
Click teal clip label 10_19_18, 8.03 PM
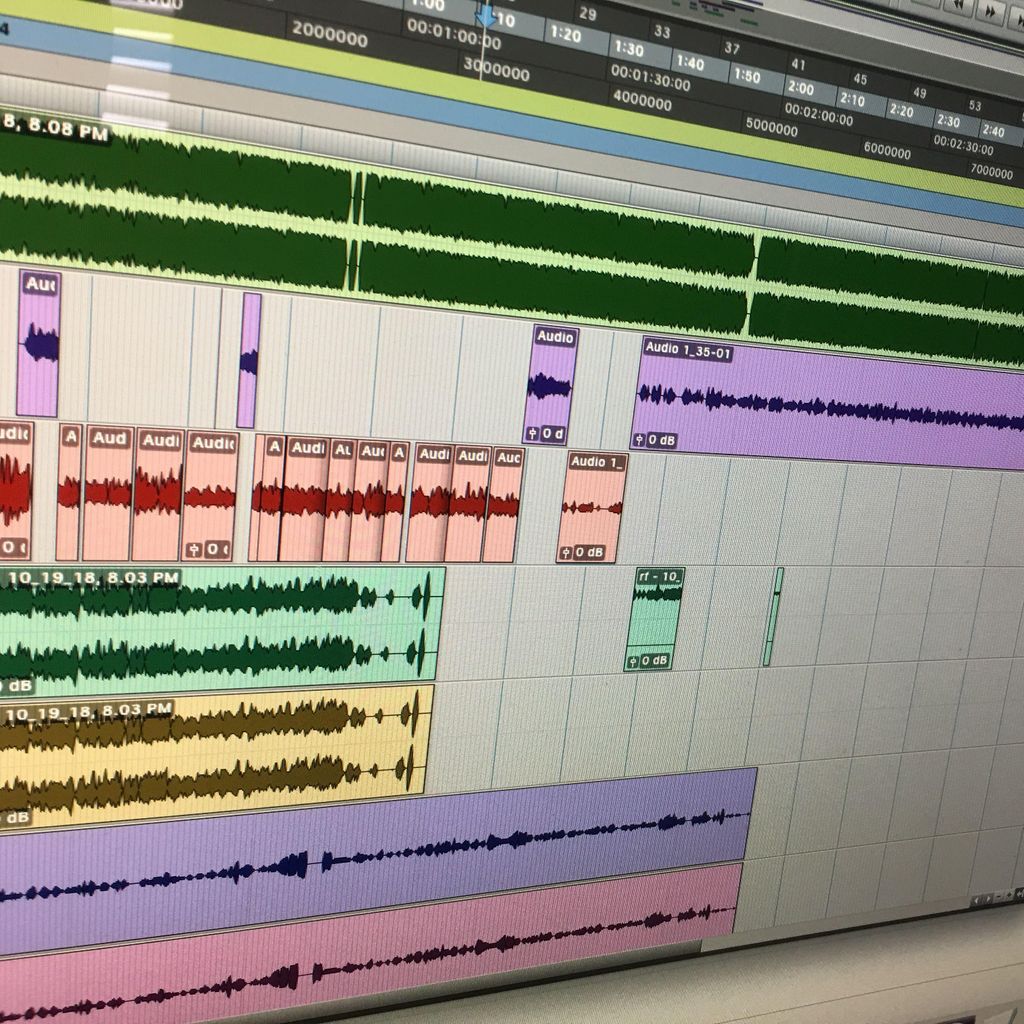tap(93, 577)
